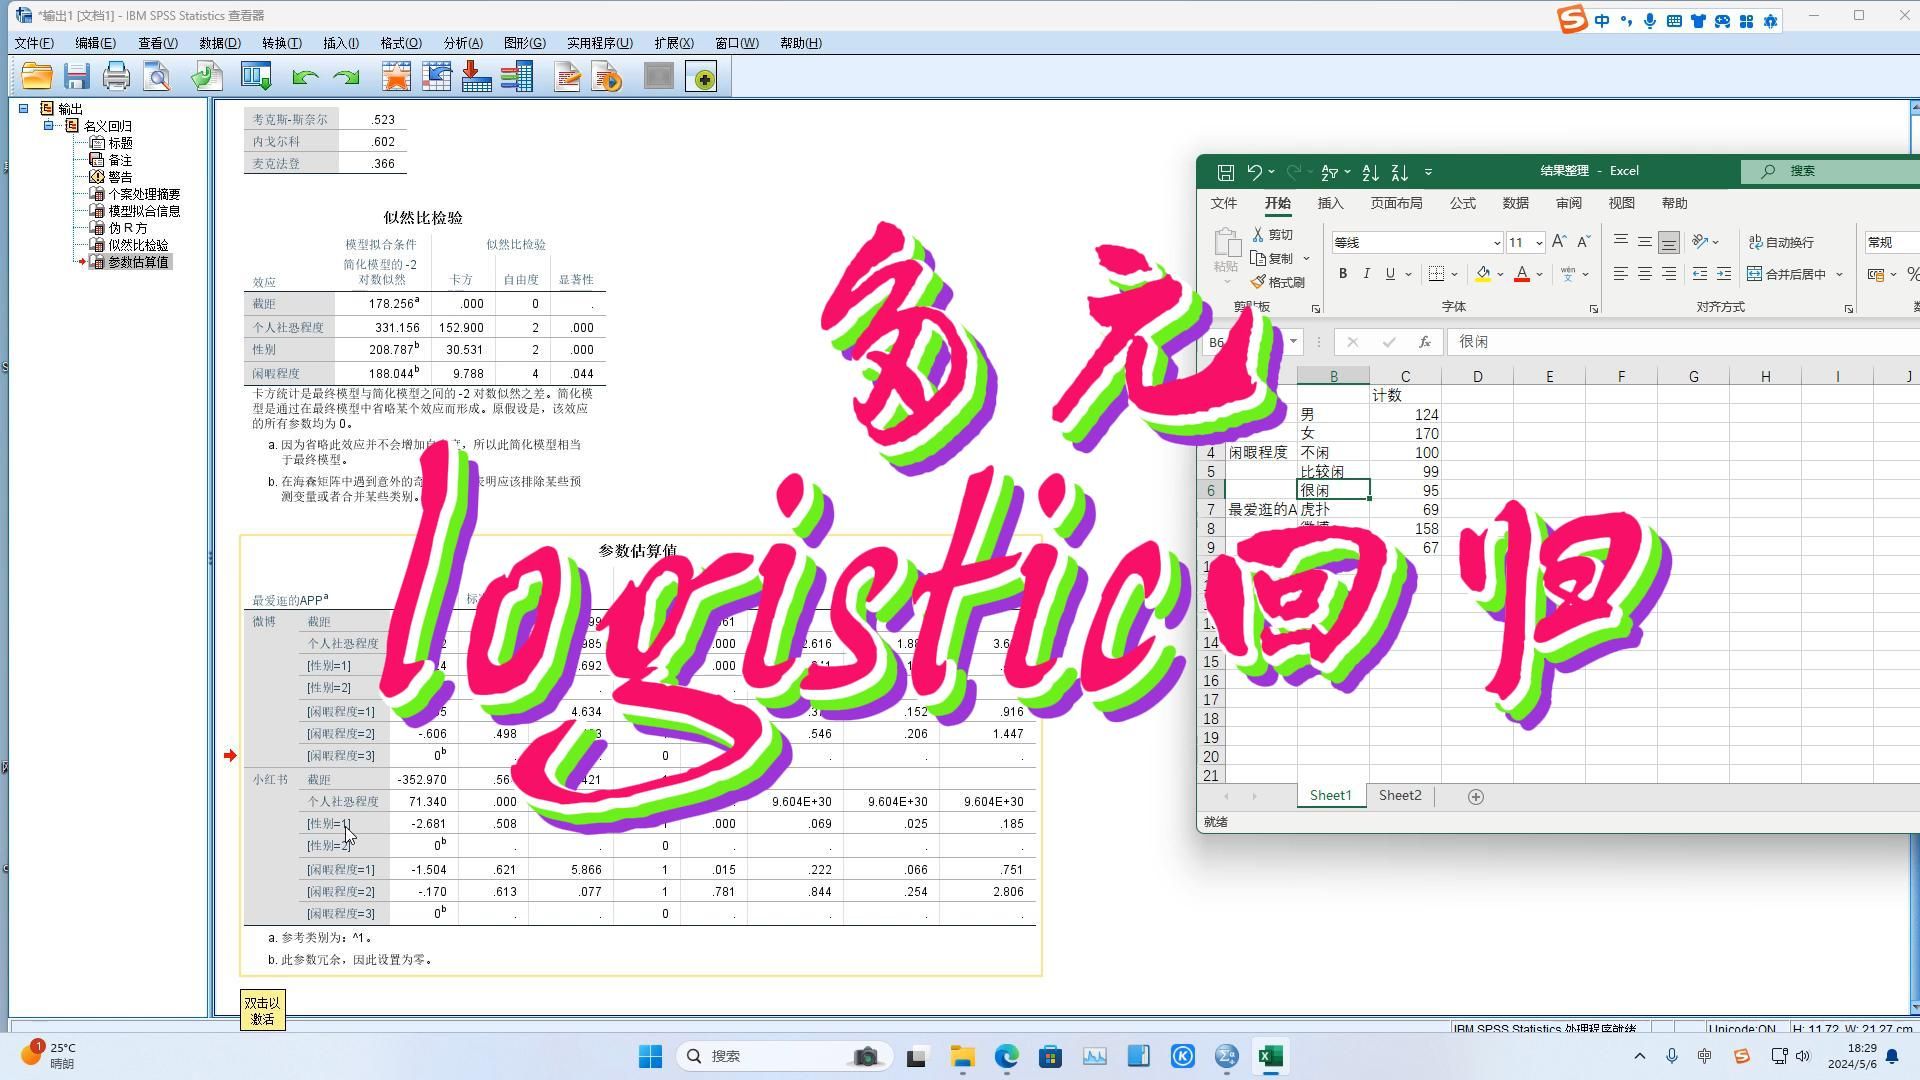Activate the Format Painter in Excel
This screenshot has height=1080, width=1920.
pos(1278,282)
